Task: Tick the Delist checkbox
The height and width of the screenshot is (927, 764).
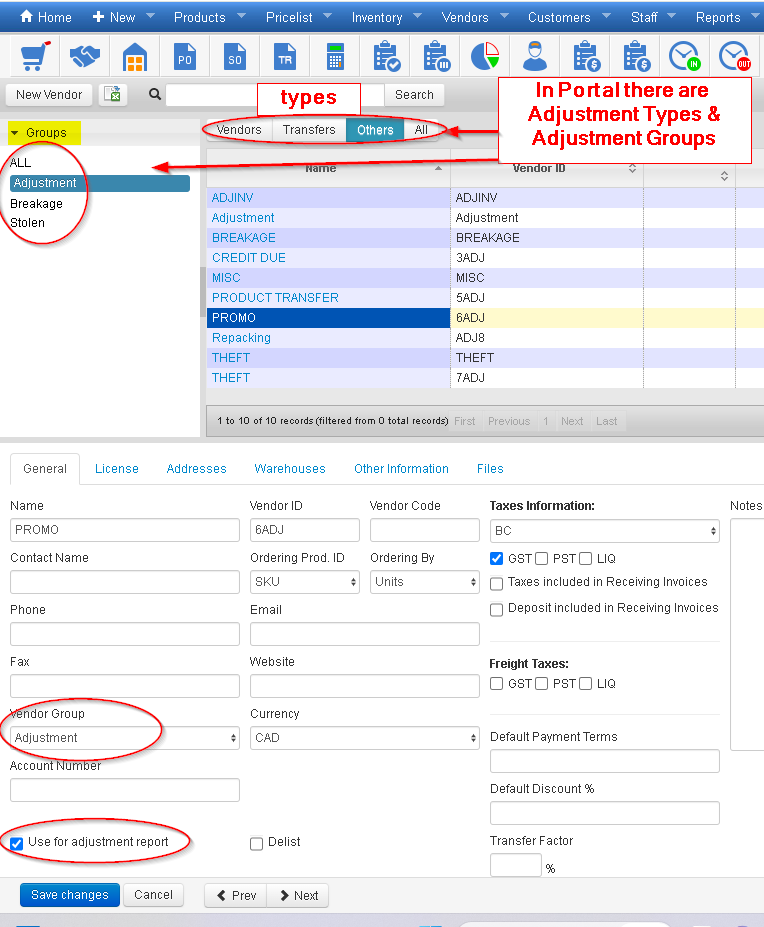Action: click(x=256, y=843)
